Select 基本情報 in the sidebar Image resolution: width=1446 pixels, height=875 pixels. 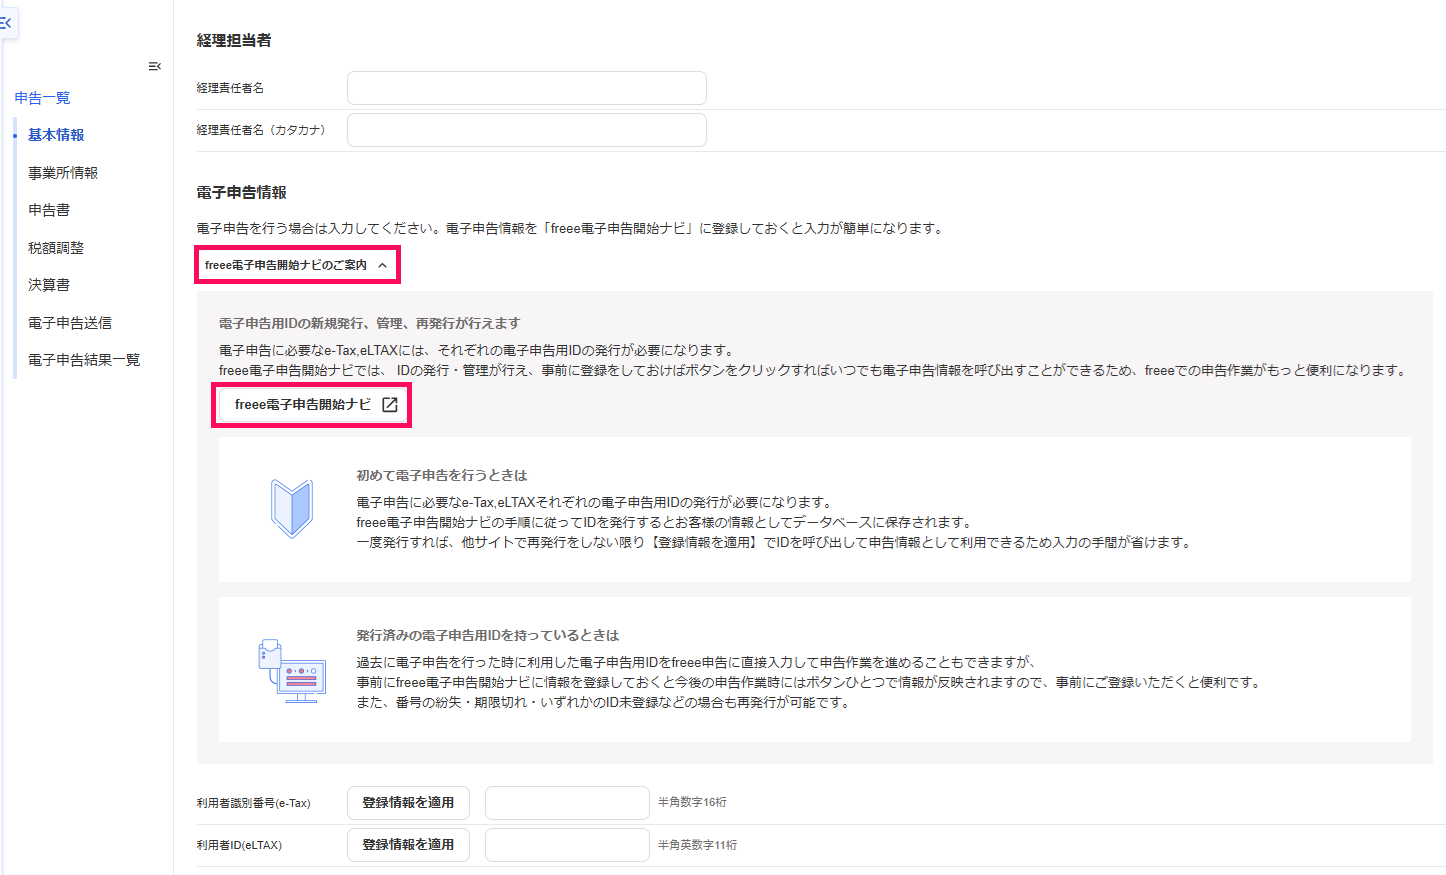tap(56, 135)
